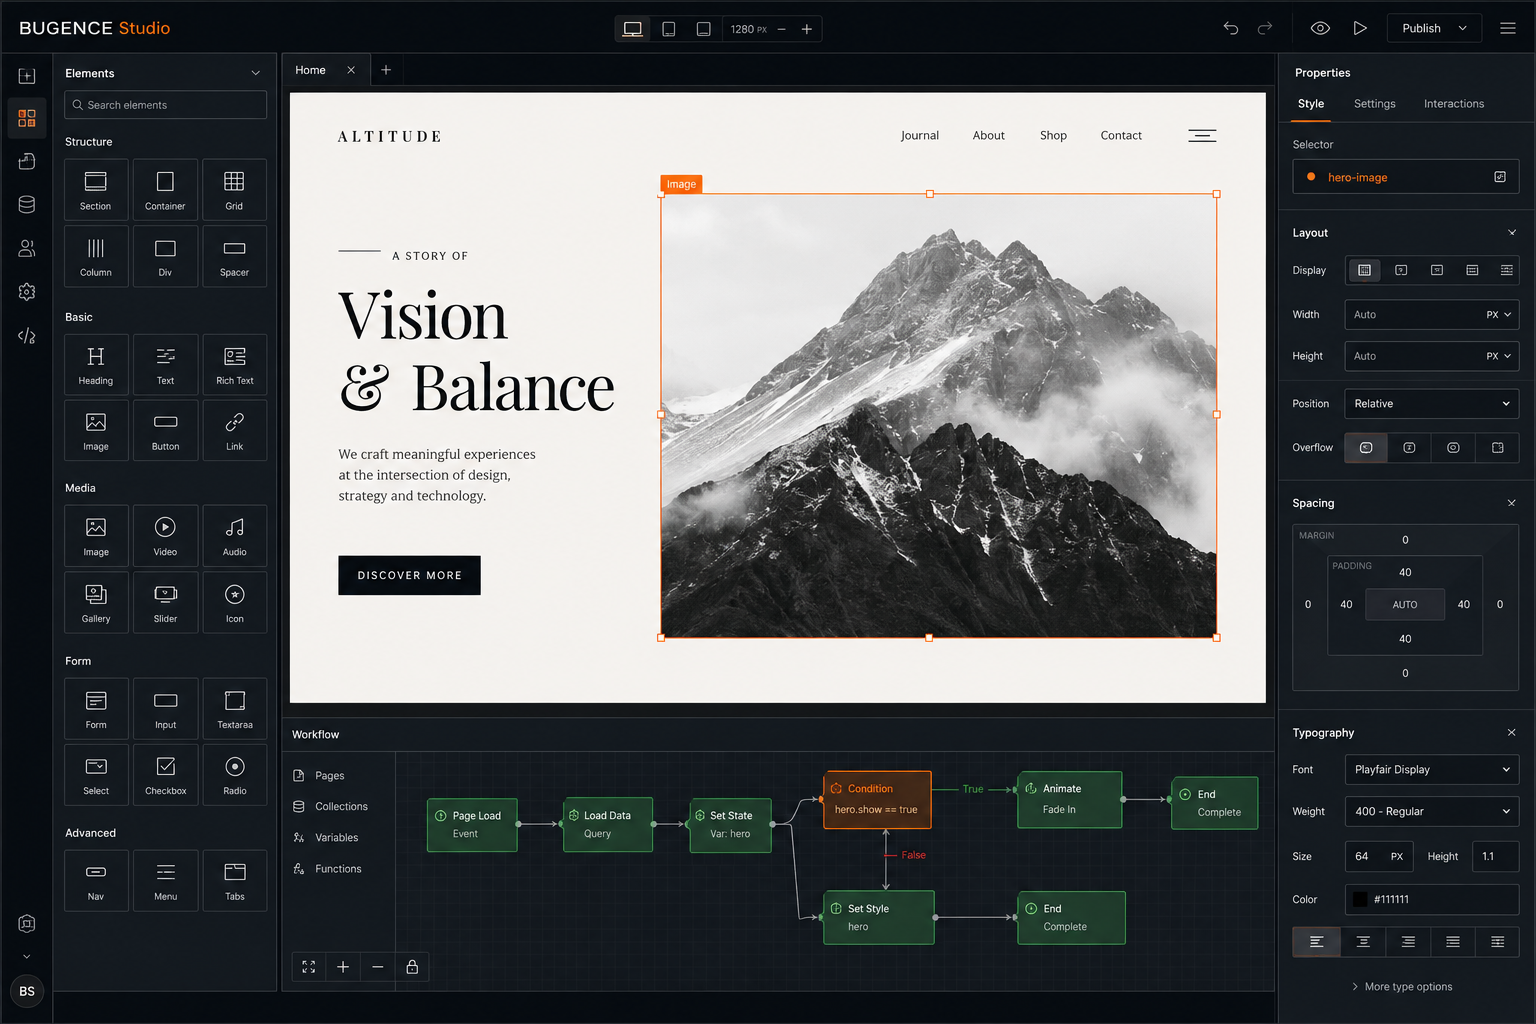Open Pages in Workflow panel
The height and width of the screenshot is (1024, 1536).
(x=329, y=776)
